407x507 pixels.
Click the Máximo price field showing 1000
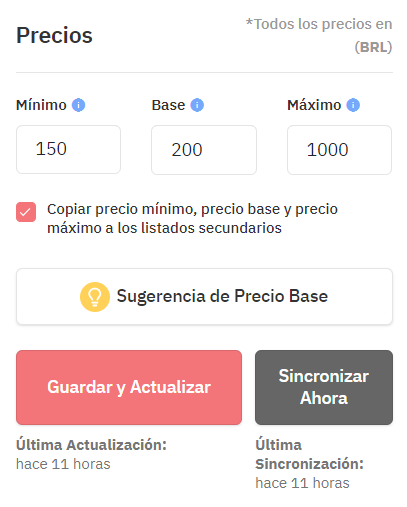point(339,150)
